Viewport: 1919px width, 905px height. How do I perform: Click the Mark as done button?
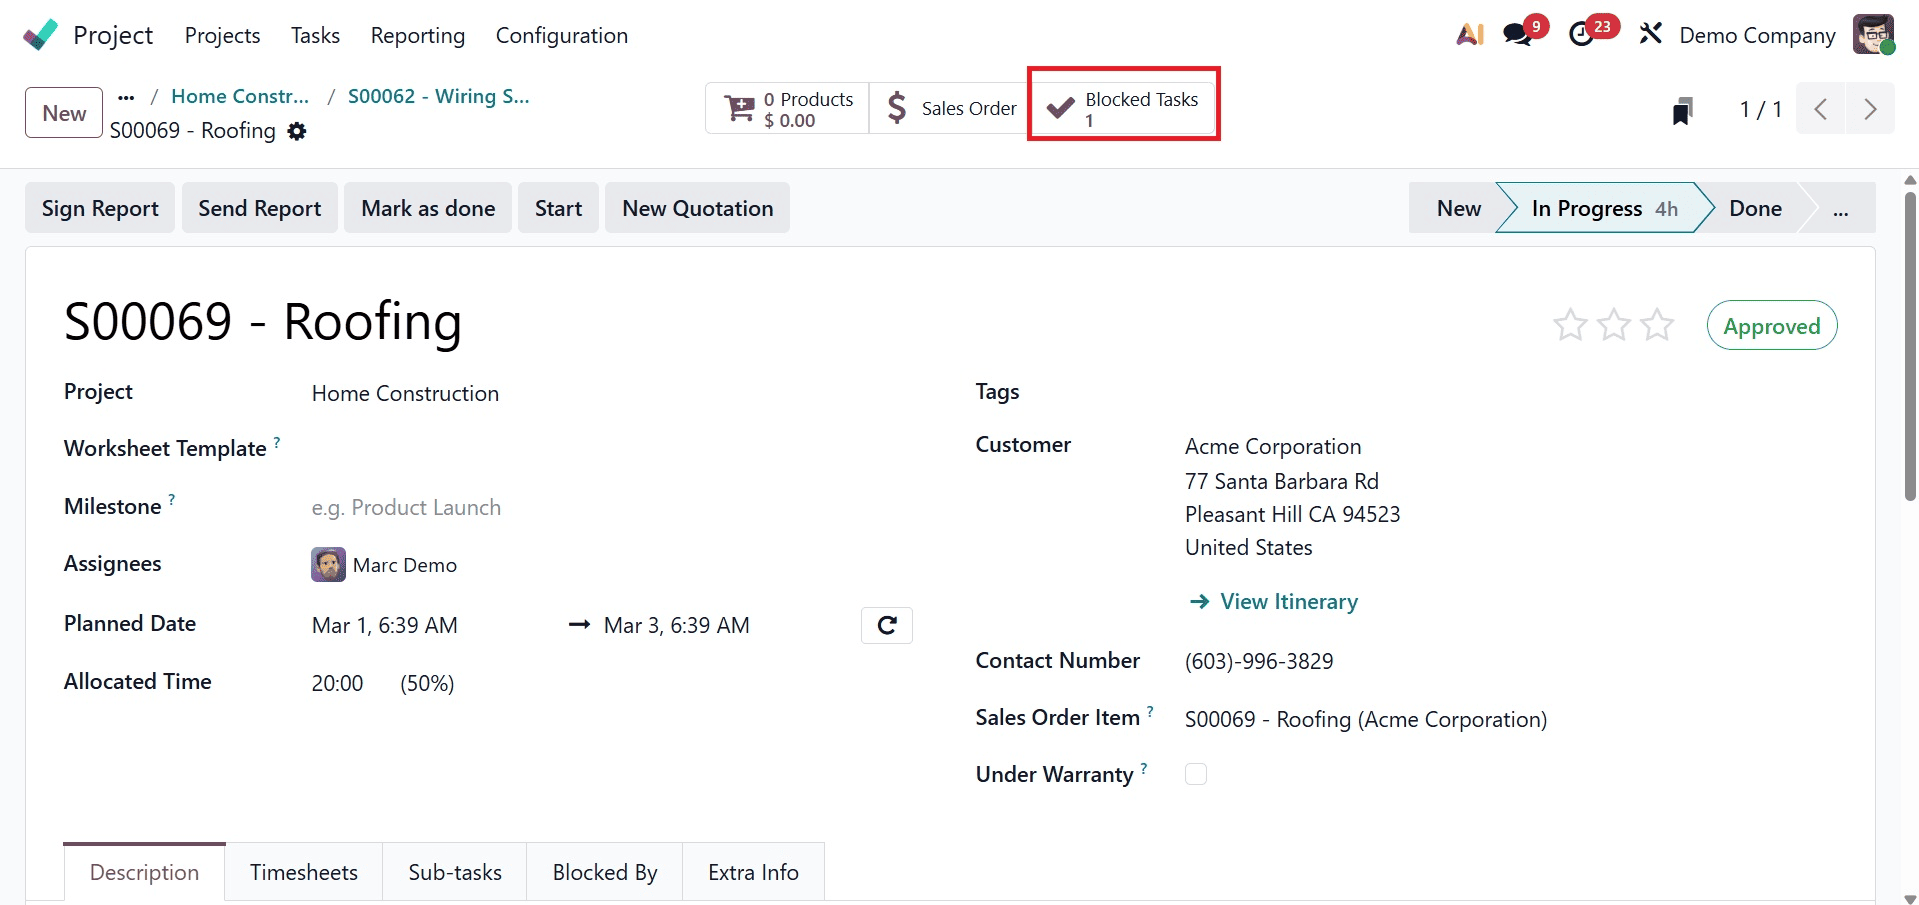point(427,208)
